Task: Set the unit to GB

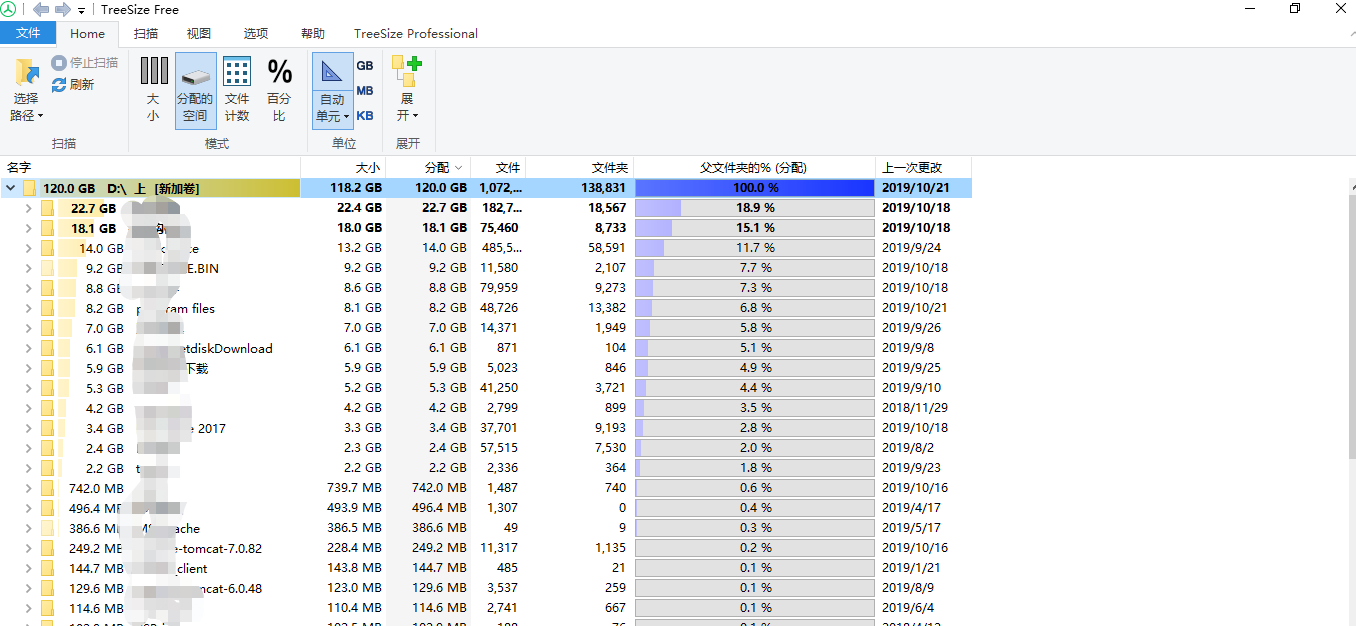Action: 365,65
